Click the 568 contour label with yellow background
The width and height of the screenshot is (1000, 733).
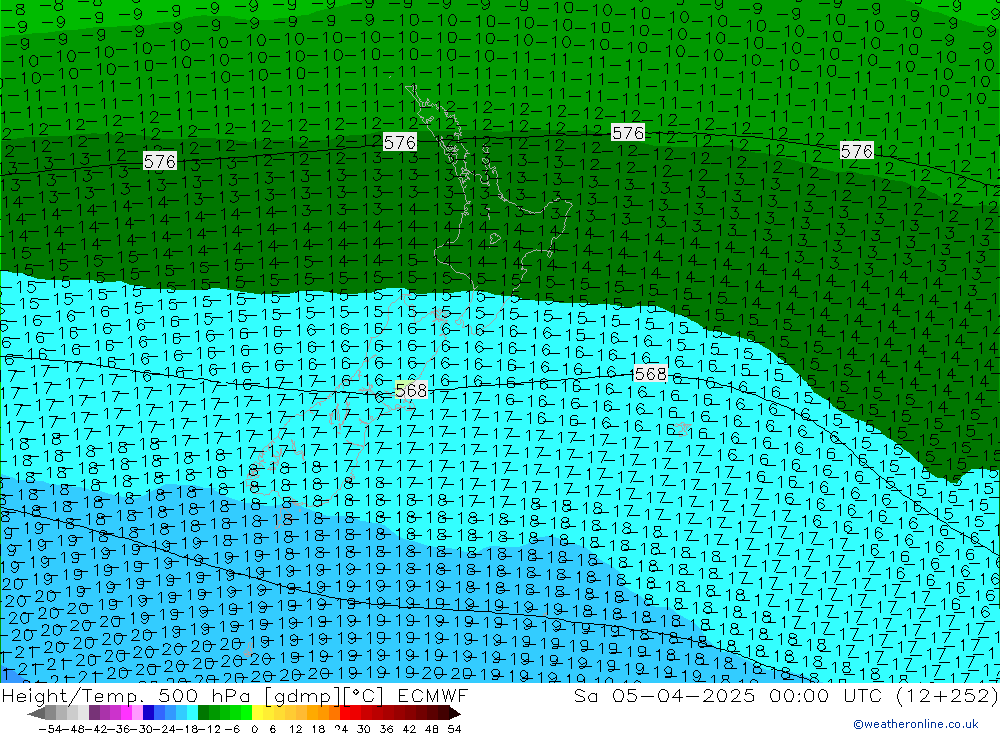pyautogui.click(x=411, y=390)
